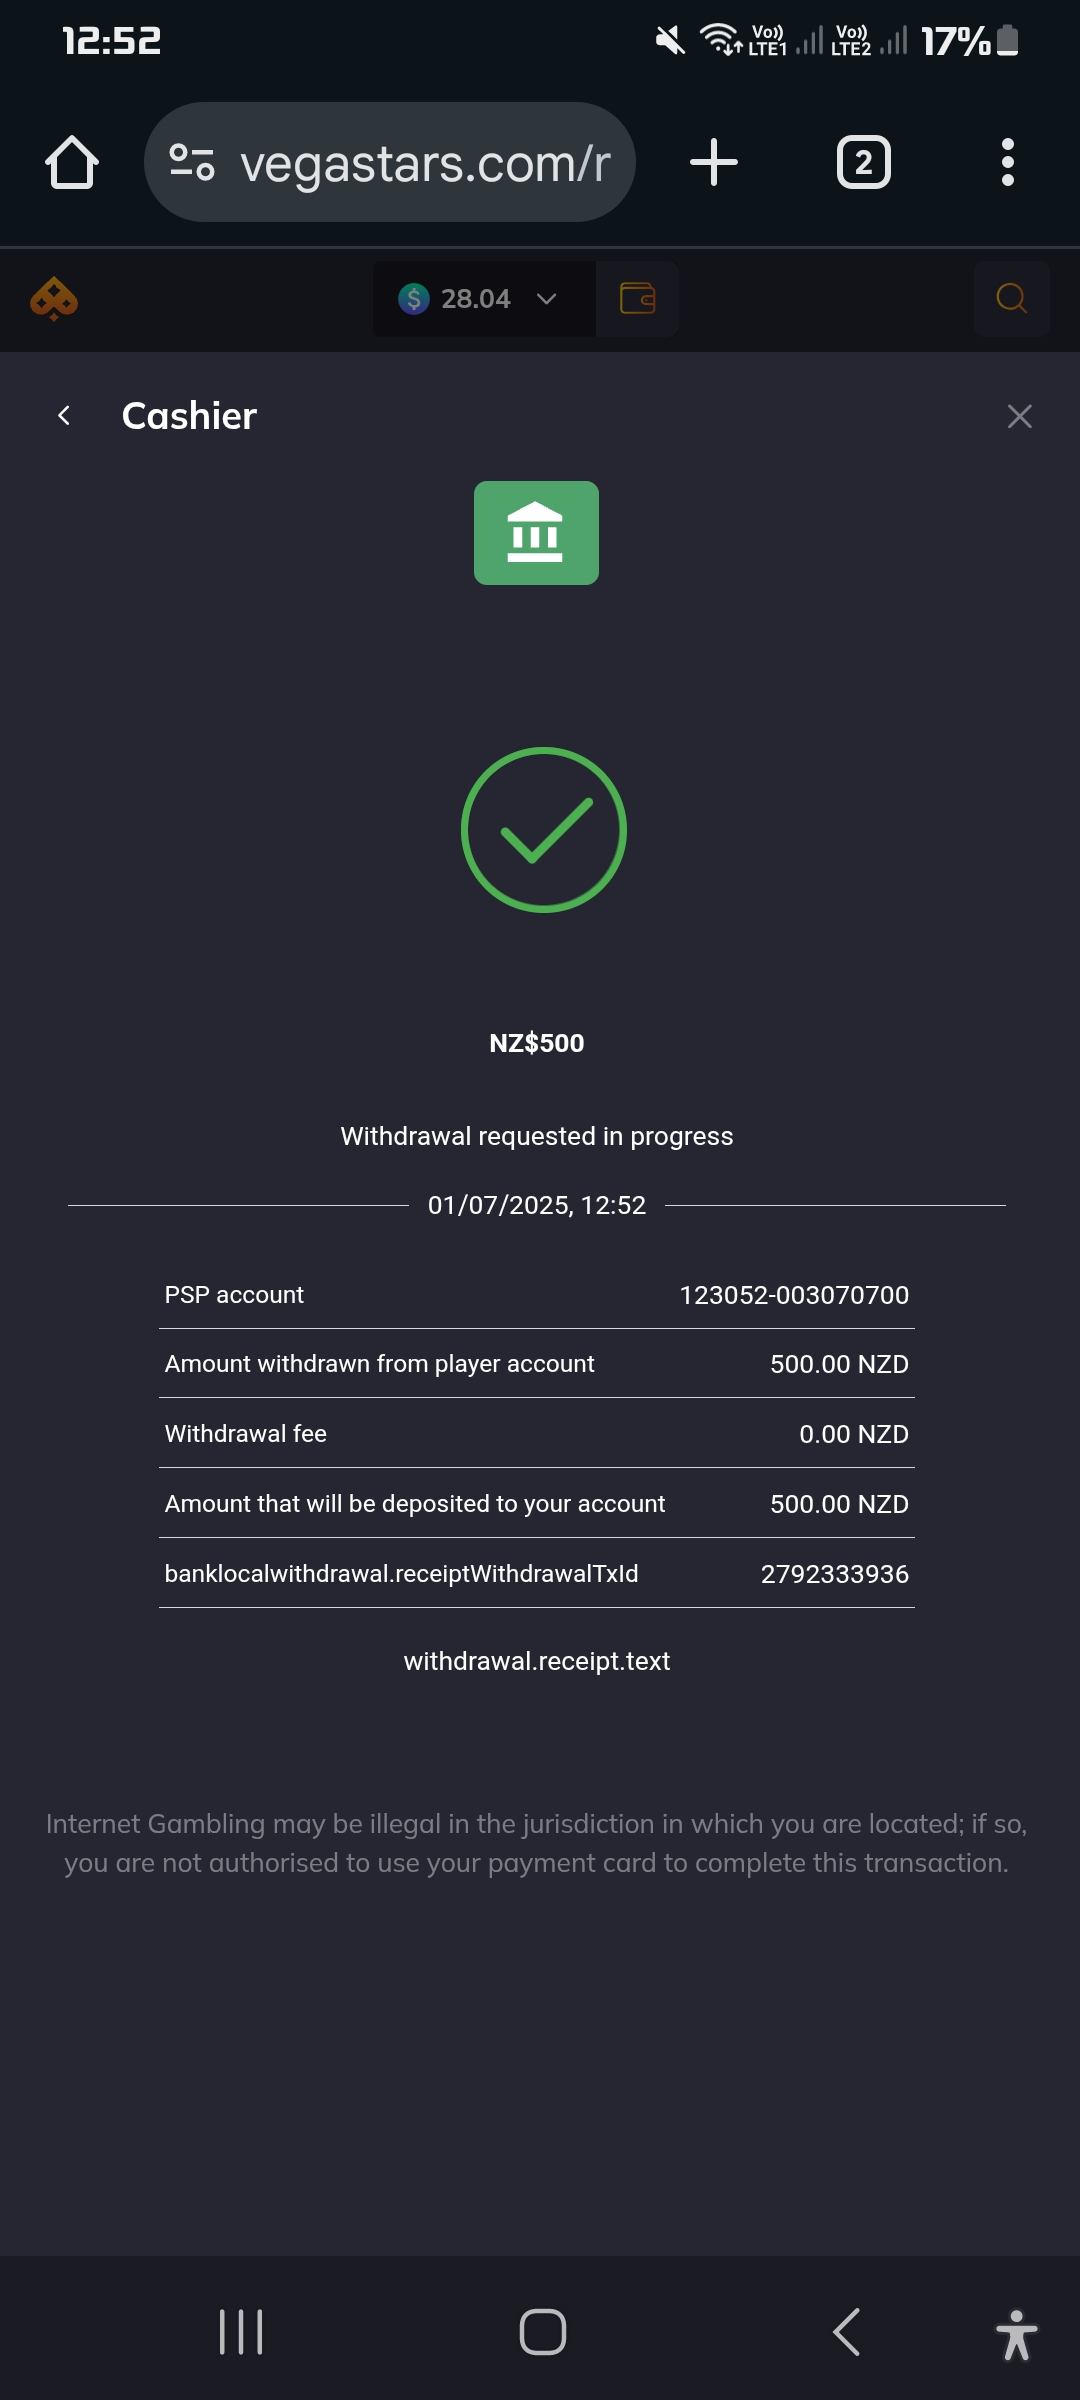Tap the search magnifier icon

[1011, 299]
